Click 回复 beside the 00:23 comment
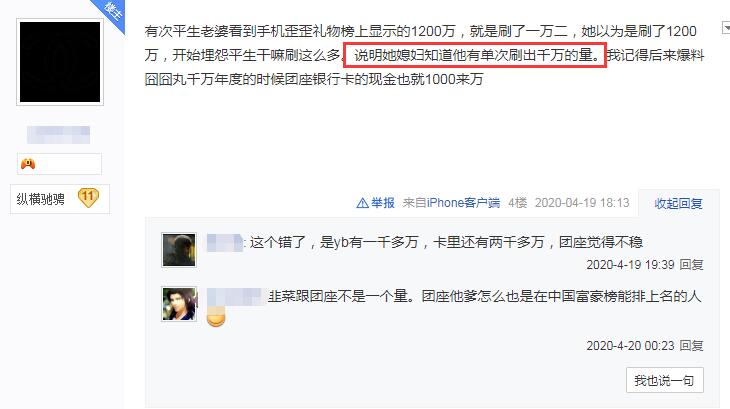 pos(691,346)
